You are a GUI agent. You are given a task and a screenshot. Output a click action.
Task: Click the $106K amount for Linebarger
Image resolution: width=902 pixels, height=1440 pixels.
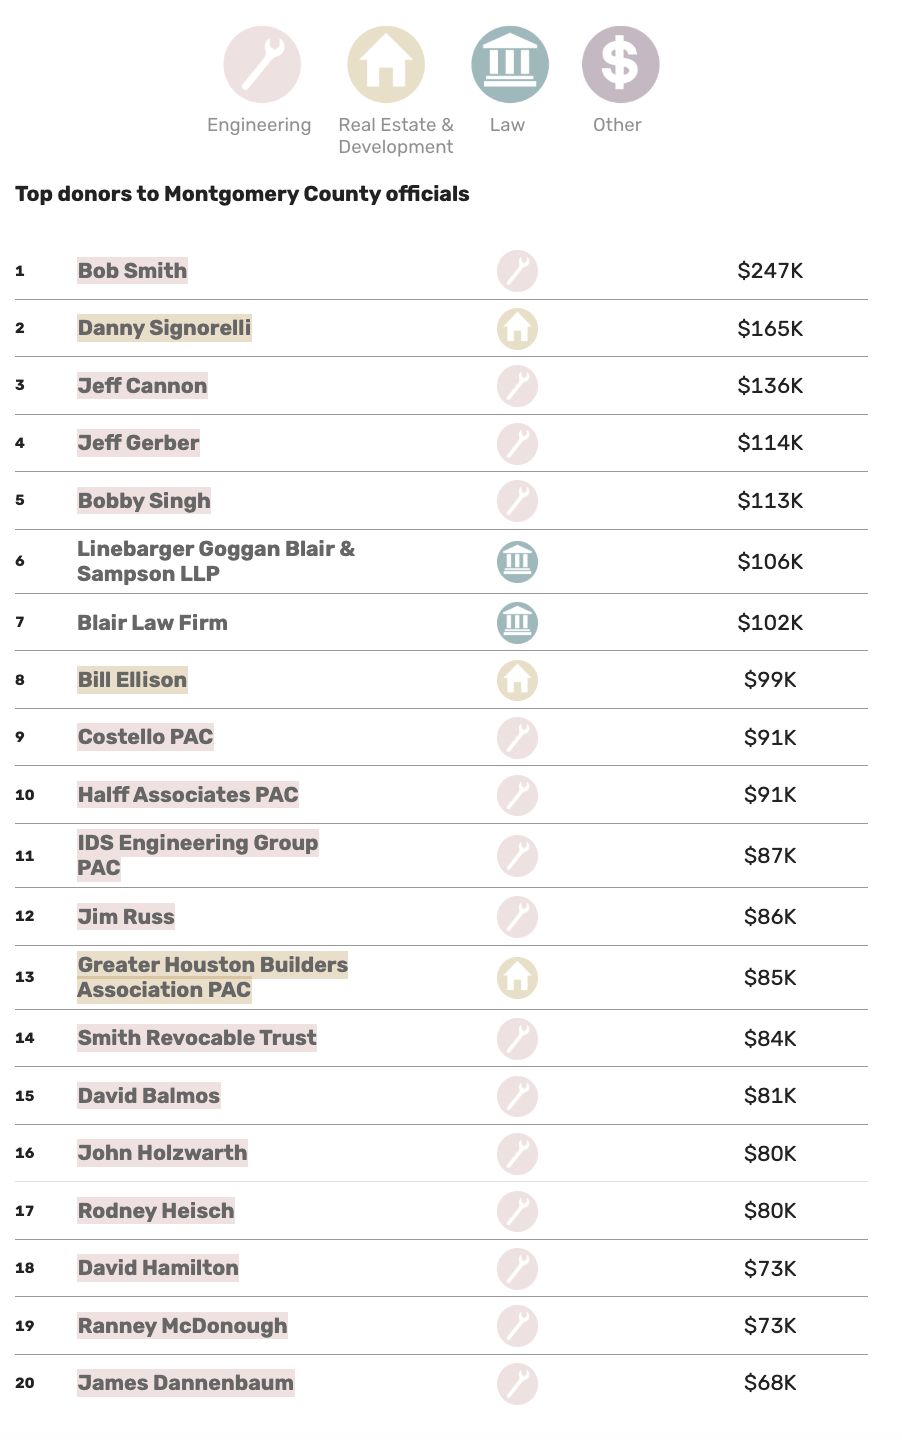pyautogui.click(x=770, y=562)
